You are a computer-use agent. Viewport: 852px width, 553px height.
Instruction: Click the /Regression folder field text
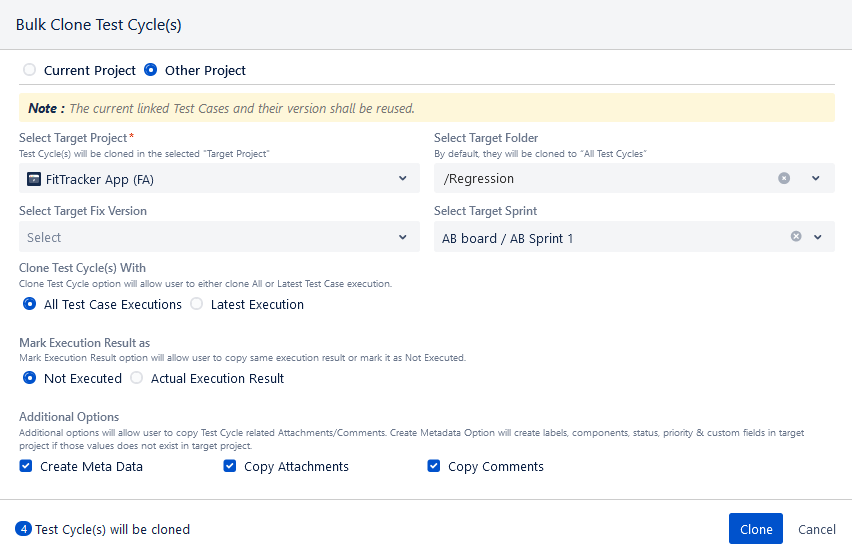pyautogui.click(x=478, y=179)
